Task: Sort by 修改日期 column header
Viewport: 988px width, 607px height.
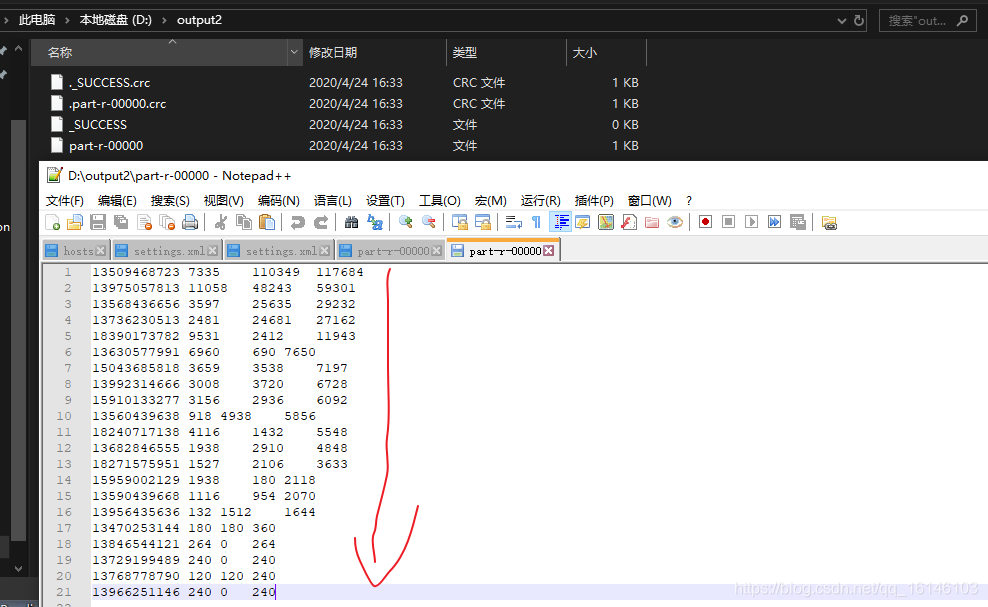Action: pos(333,52)
